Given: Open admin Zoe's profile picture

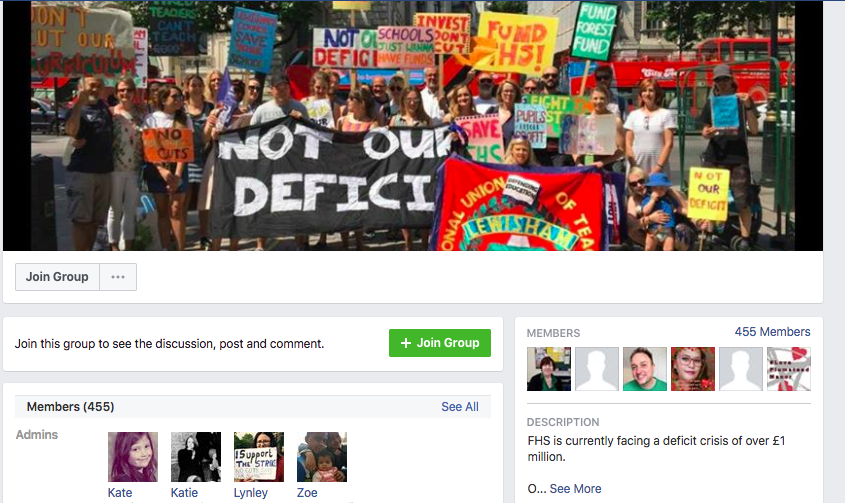Looking at the screenshot, I should coord(322,457).
